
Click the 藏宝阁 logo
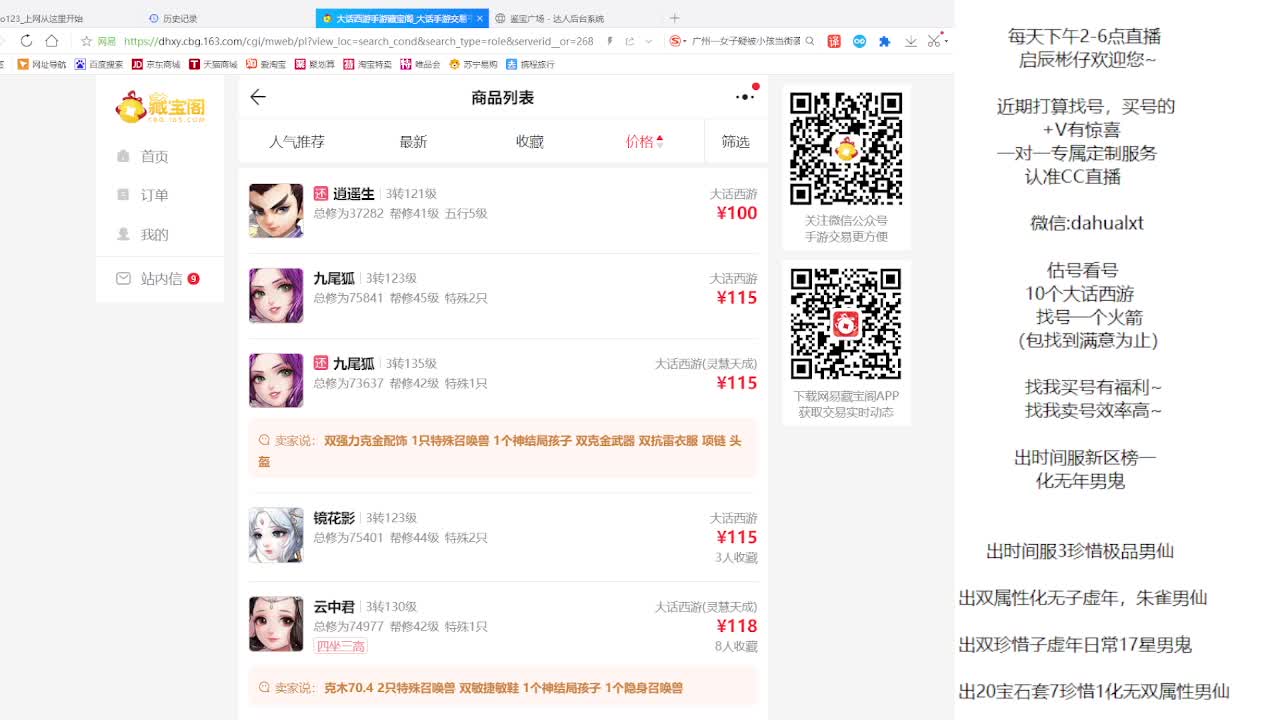pyautogui.click(x=160, y=106)
